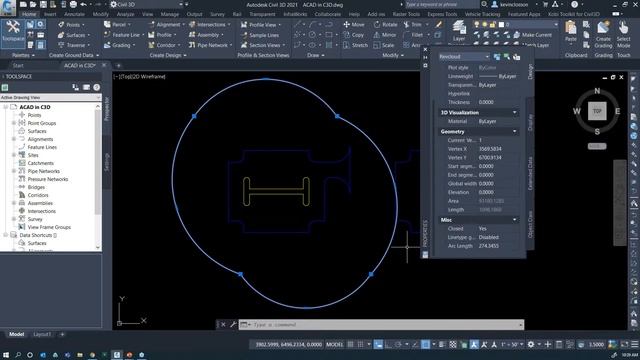Toggle ortho mode in status bar
The width and height of the screenshot is (640, 360).
[388, 344]
